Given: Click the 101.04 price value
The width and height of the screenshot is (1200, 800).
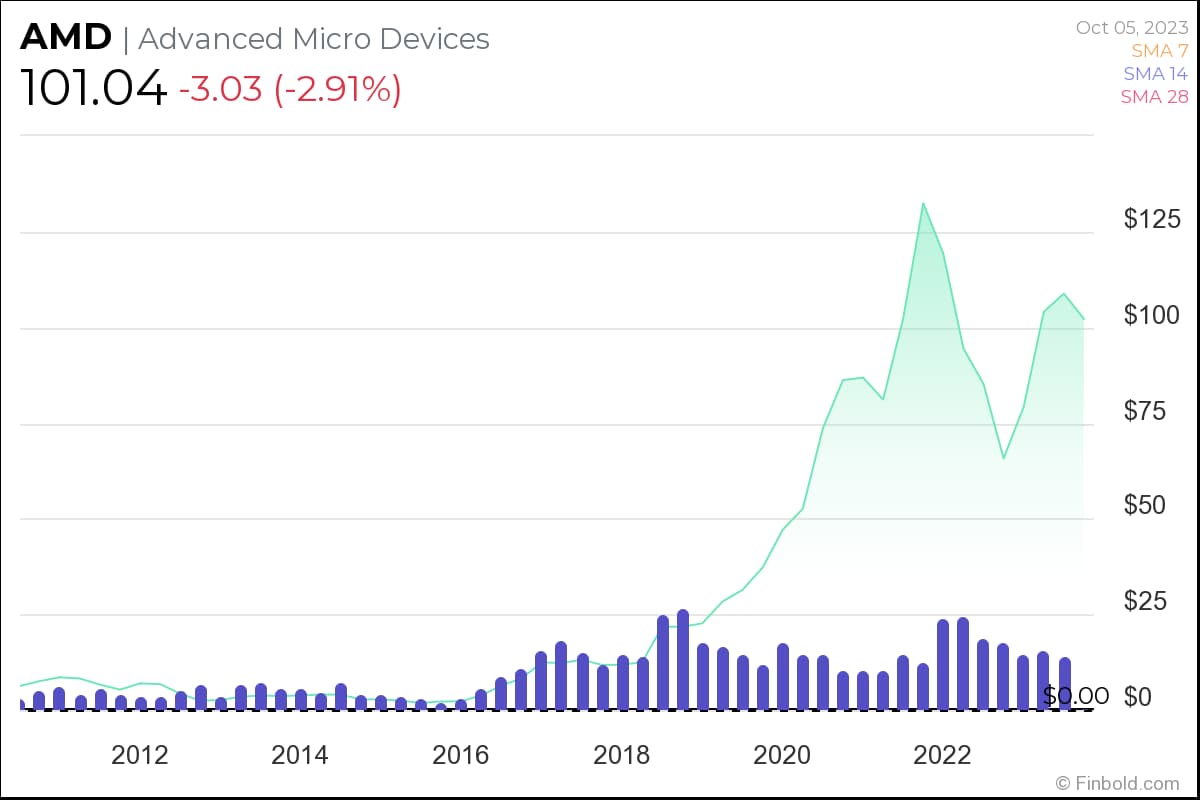Looking at the screenshot, I should pos(93,89).
